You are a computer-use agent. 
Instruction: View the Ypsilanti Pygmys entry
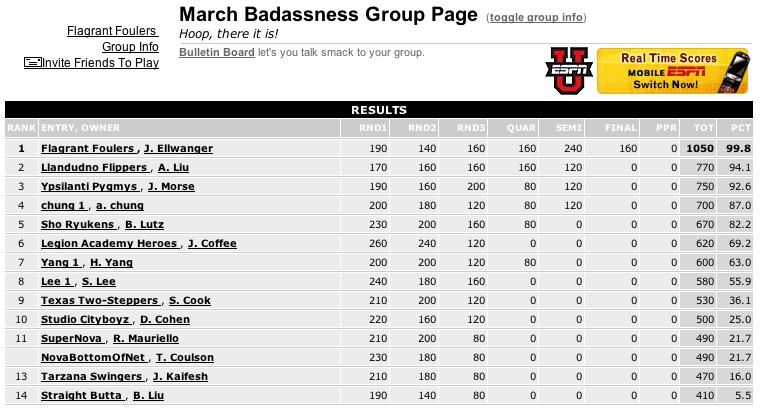(x=89, y=186)
